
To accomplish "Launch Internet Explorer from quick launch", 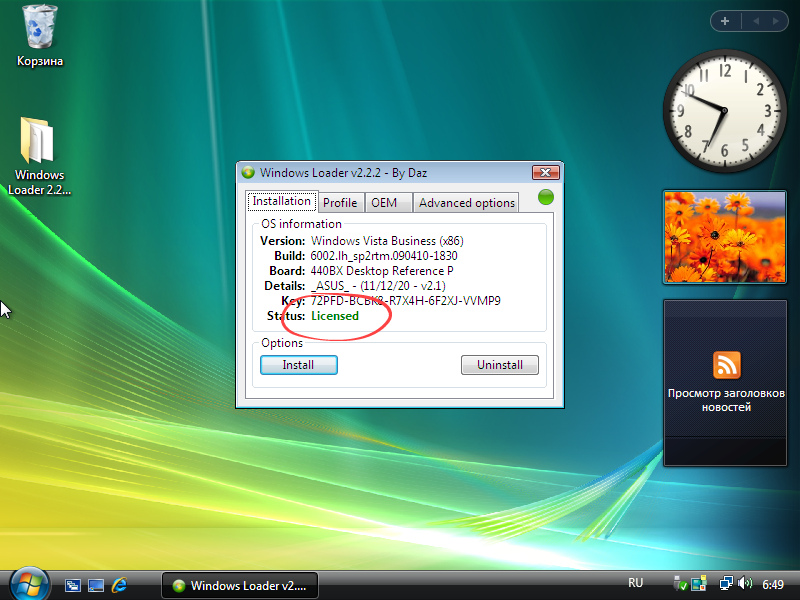I will [x=119, y=585].
